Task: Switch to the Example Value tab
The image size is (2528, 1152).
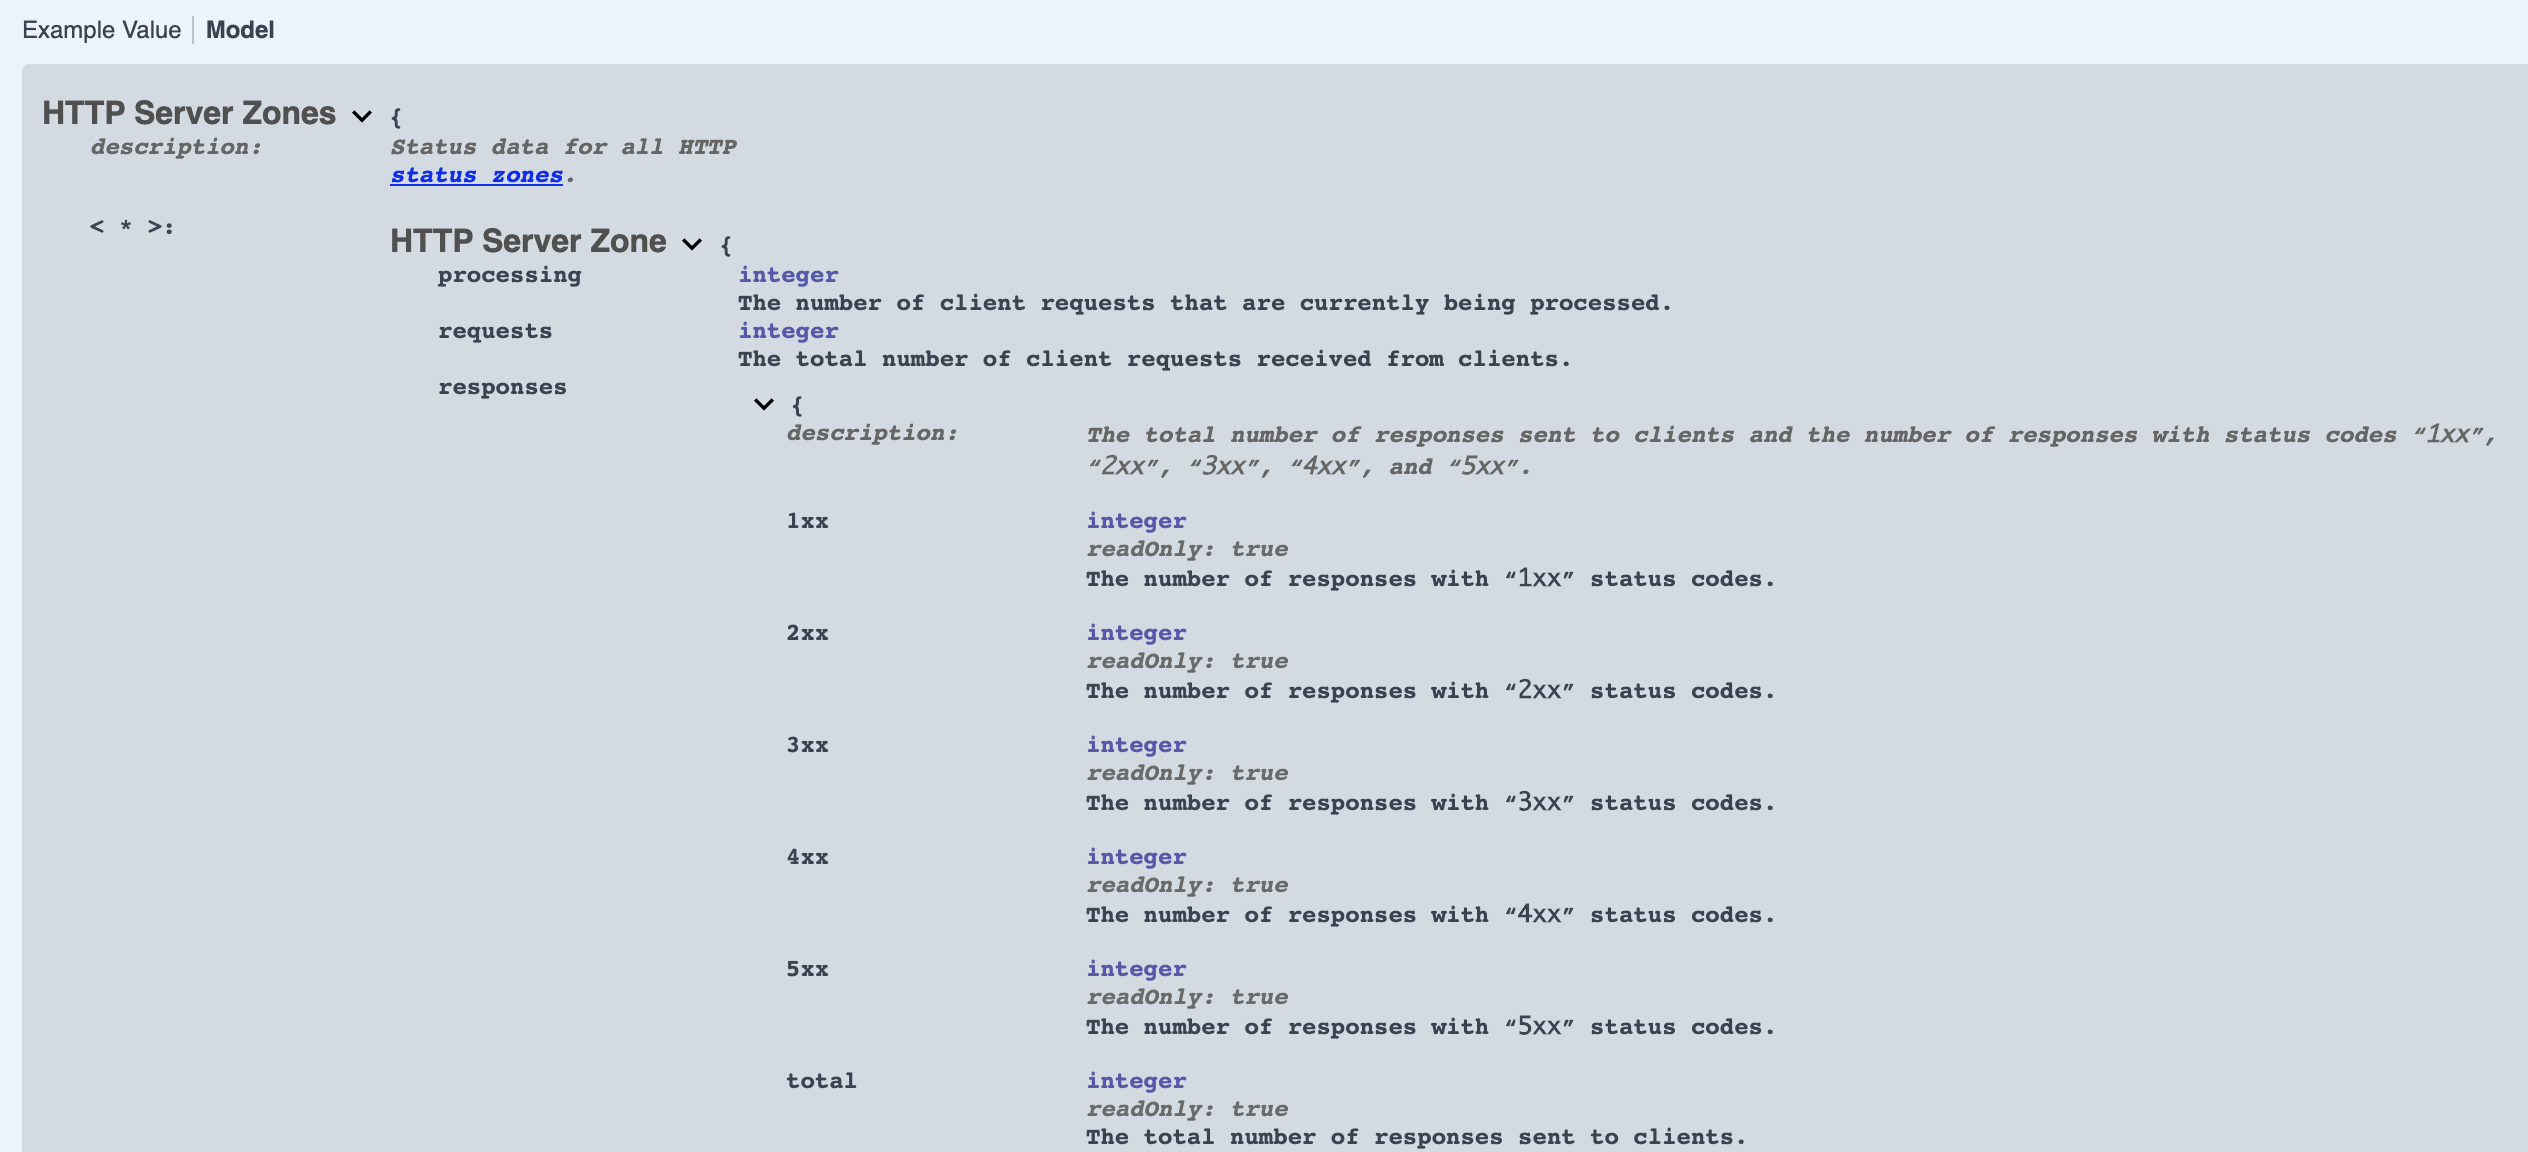Action: 100,29
